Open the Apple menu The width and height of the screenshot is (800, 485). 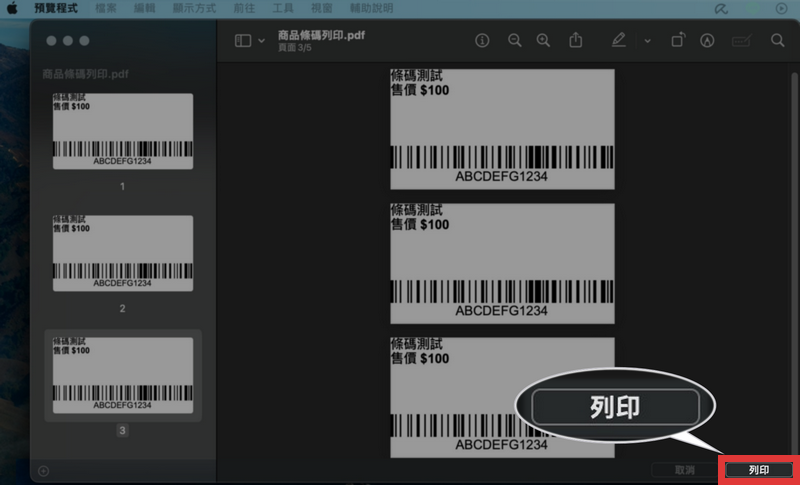[11, 8]
